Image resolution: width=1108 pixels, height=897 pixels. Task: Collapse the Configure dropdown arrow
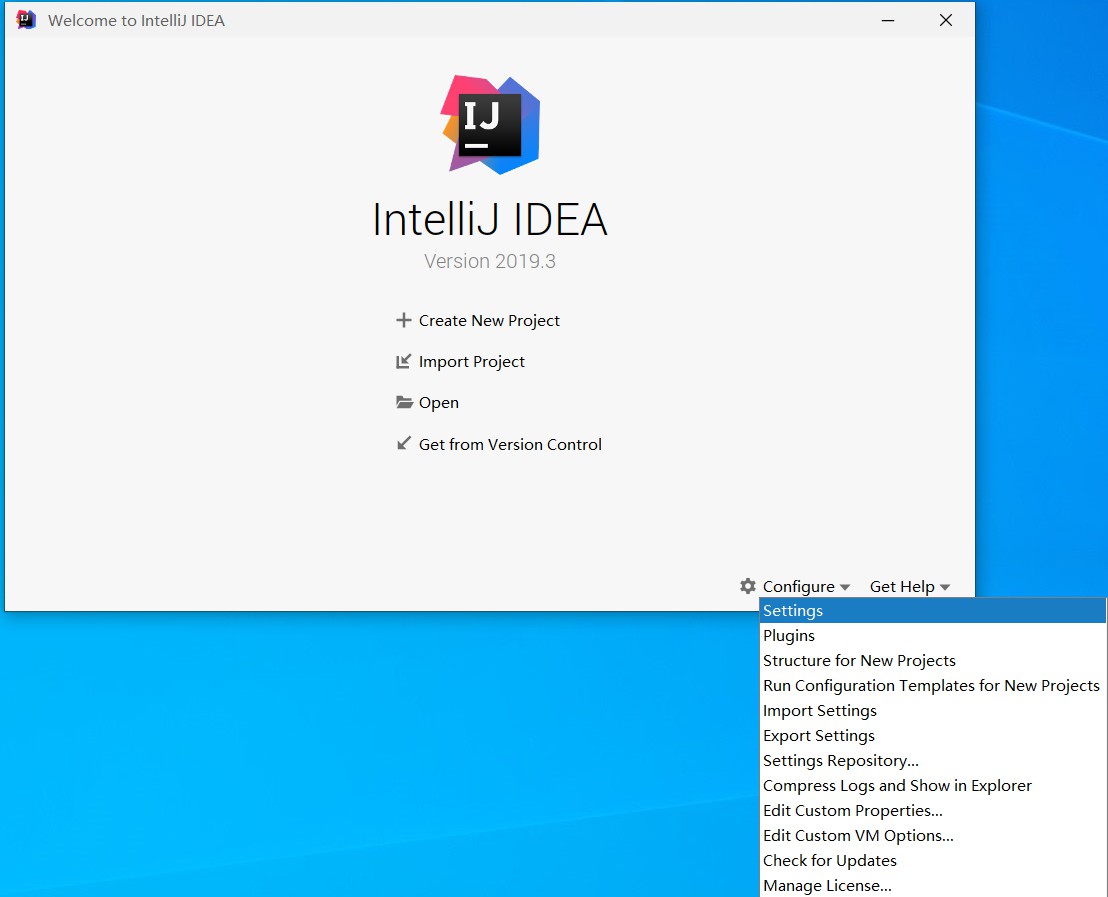point(845,587)
